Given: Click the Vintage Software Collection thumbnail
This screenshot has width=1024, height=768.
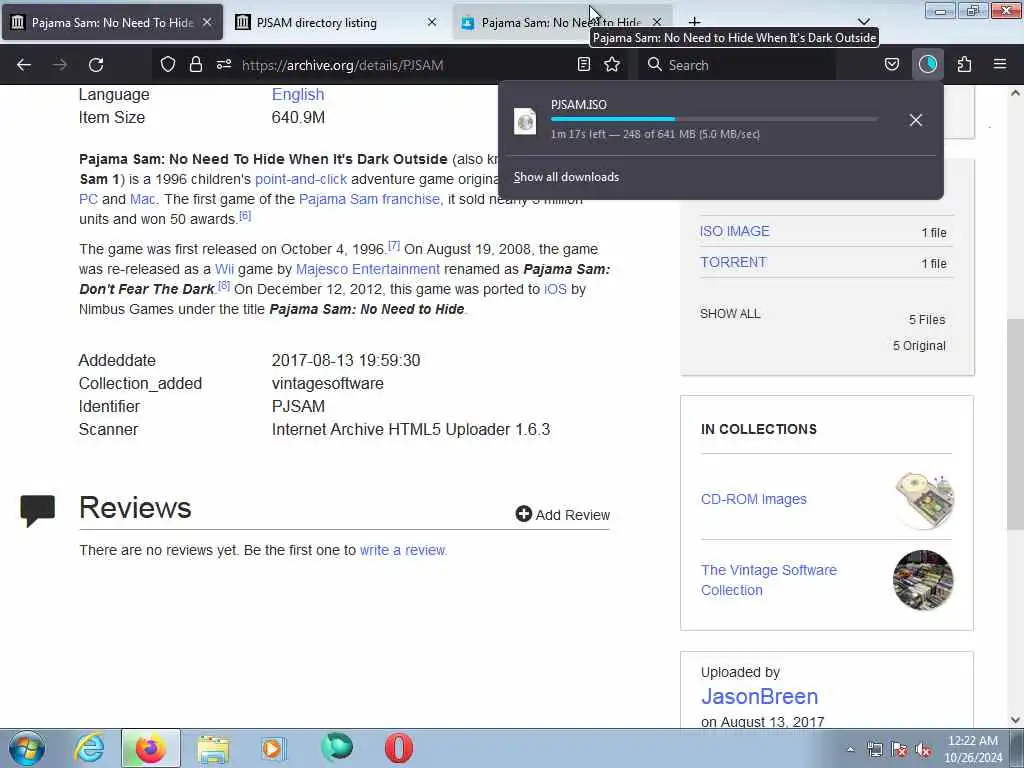Looking at the screenshot, I should pos(923,580).
